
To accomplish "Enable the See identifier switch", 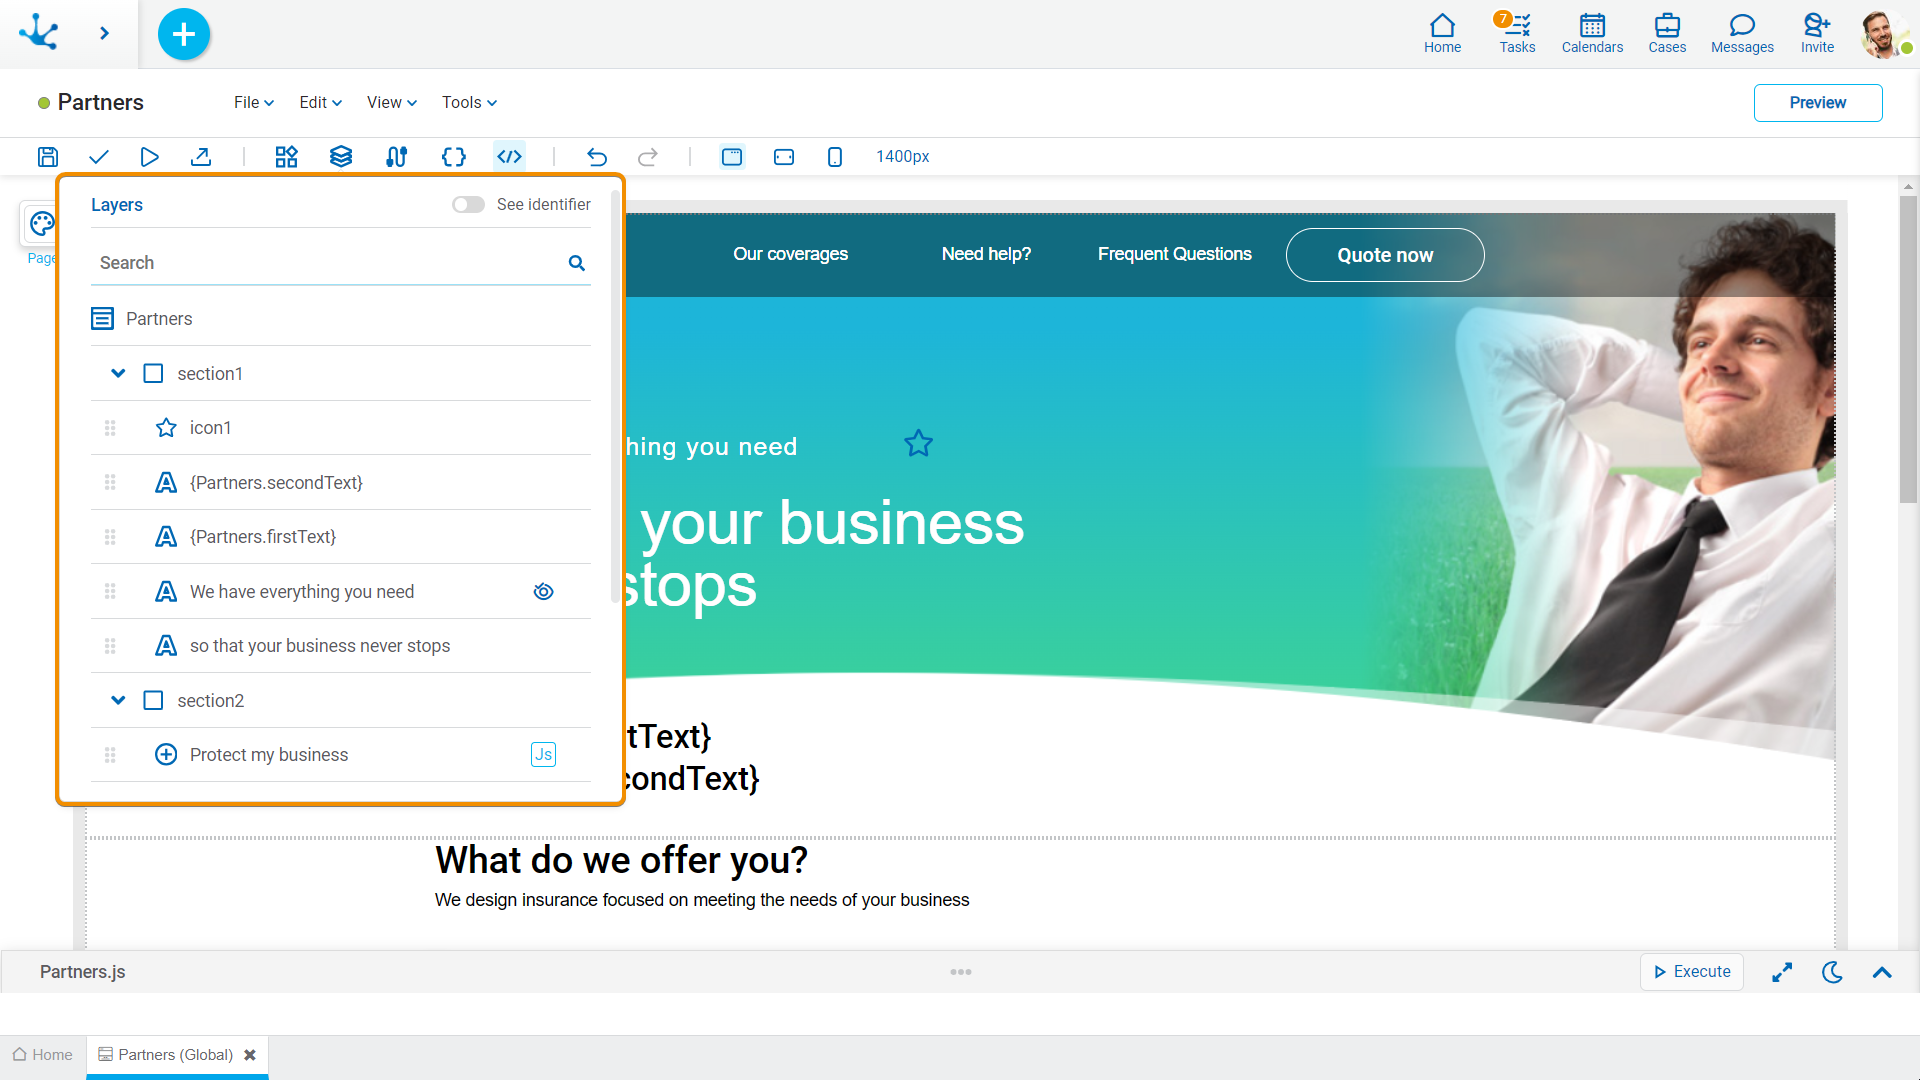I will pyautogui.click(x=468, y=205).
